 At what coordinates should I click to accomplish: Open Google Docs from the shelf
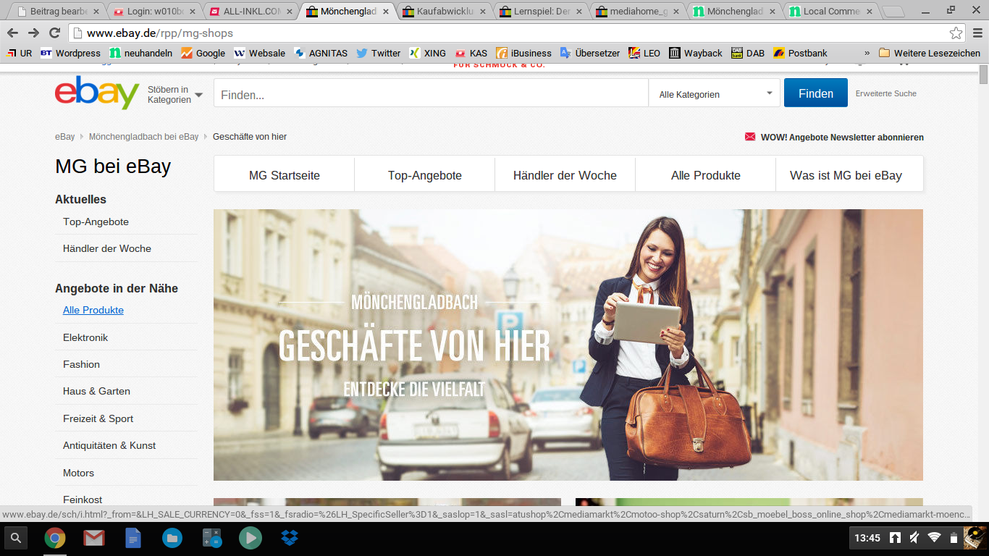[x=133, y=538]
